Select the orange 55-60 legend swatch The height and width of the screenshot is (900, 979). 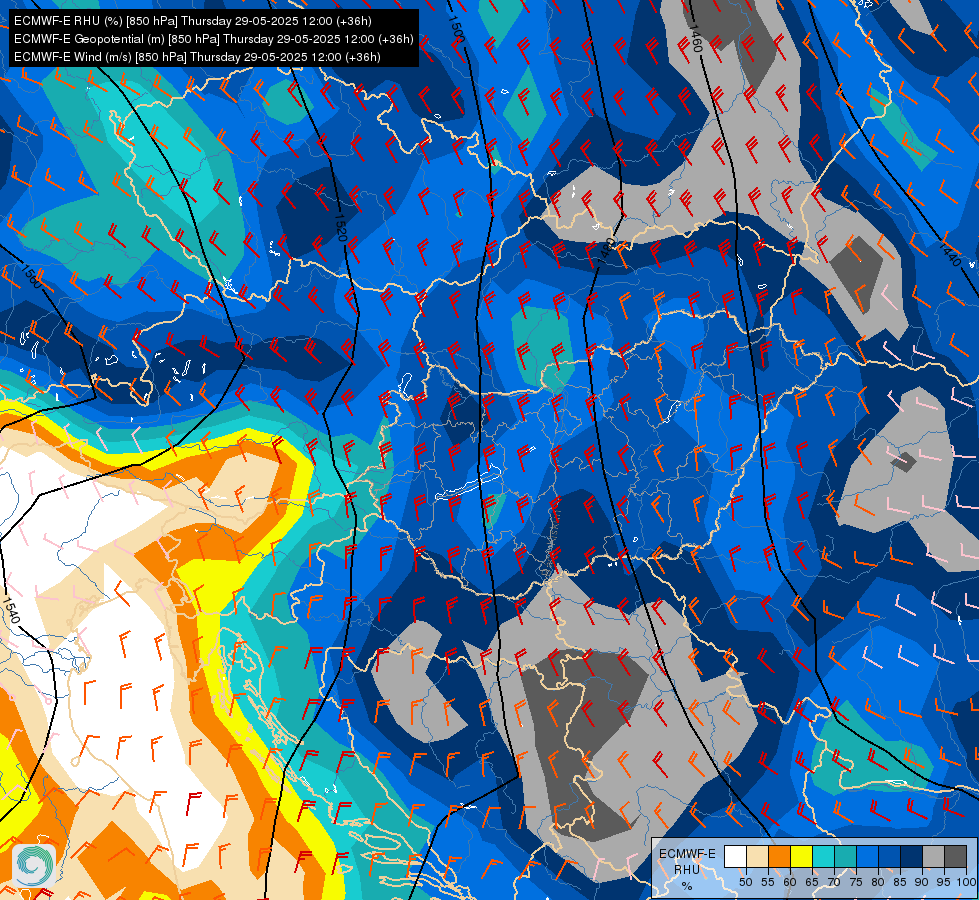point(779,856)
